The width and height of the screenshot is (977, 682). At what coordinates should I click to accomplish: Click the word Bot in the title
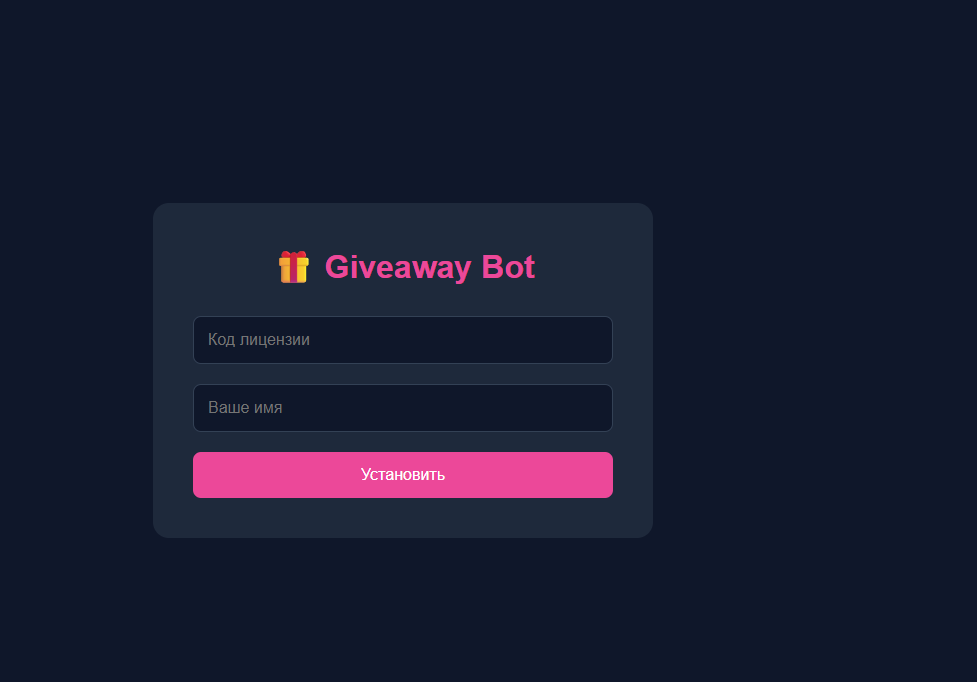(508, 267)
